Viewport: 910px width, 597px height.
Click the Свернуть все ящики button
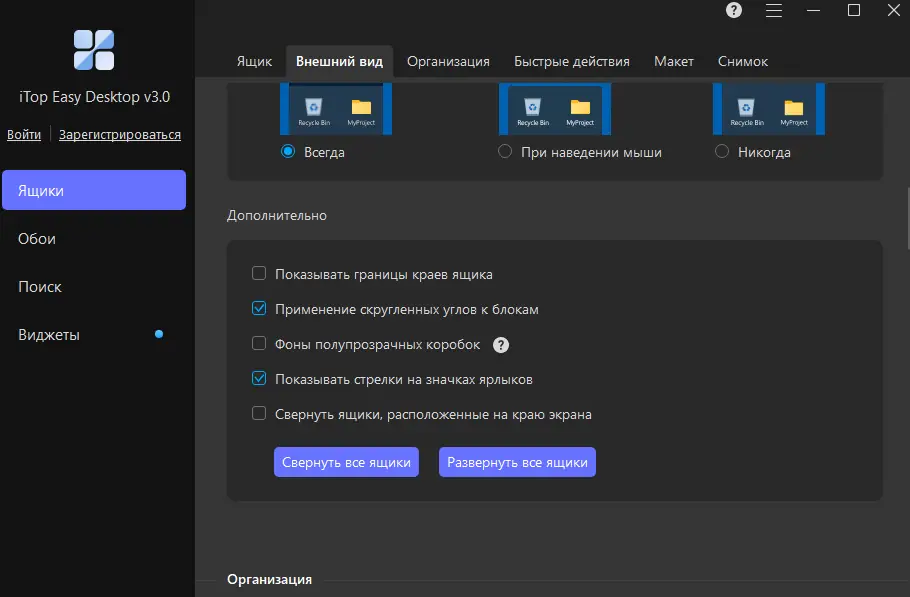[346, 462]
